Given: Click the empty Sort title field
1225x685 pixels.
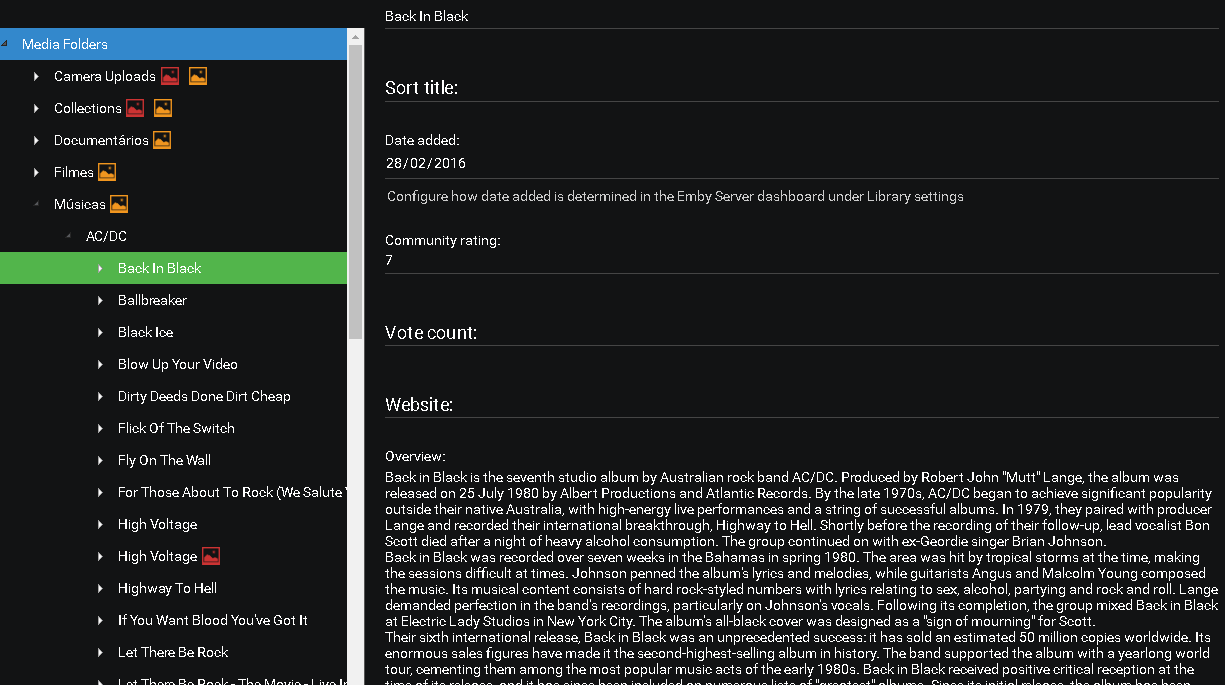Looking at the screenshot, I should pos(802,88).
